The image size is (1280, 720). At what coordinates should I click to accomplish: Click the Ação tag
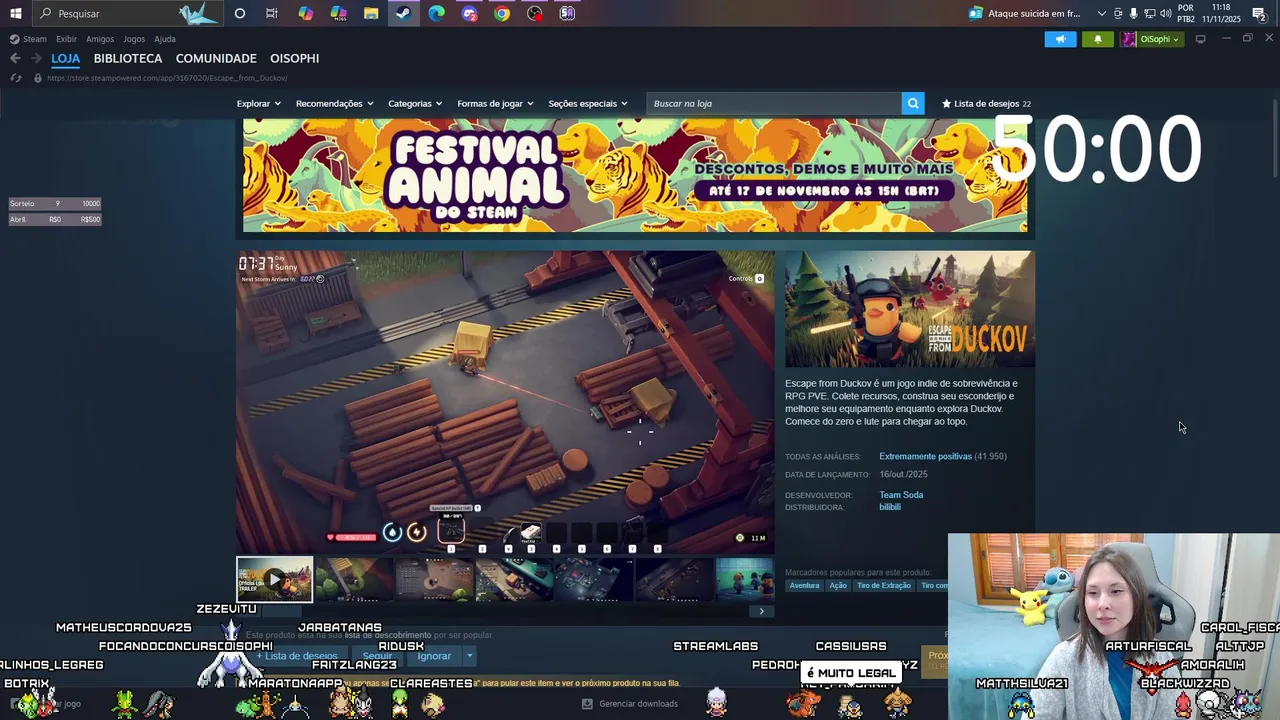point(838,586)
